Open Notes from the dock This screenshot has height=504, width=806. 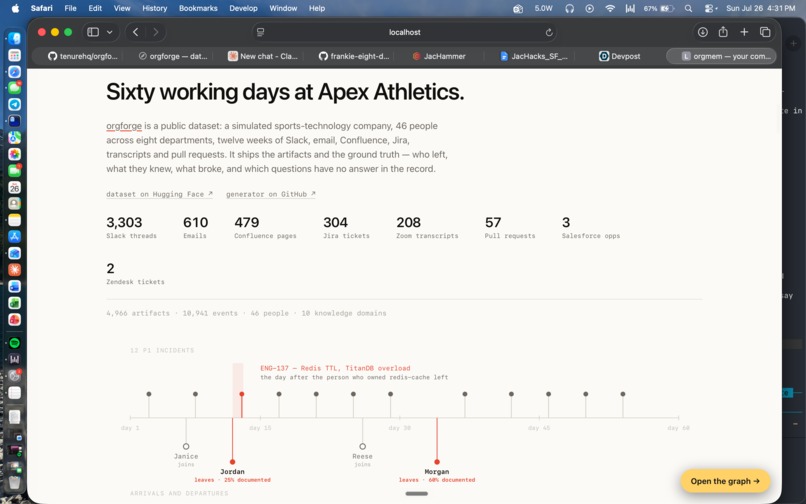[14, 220]
